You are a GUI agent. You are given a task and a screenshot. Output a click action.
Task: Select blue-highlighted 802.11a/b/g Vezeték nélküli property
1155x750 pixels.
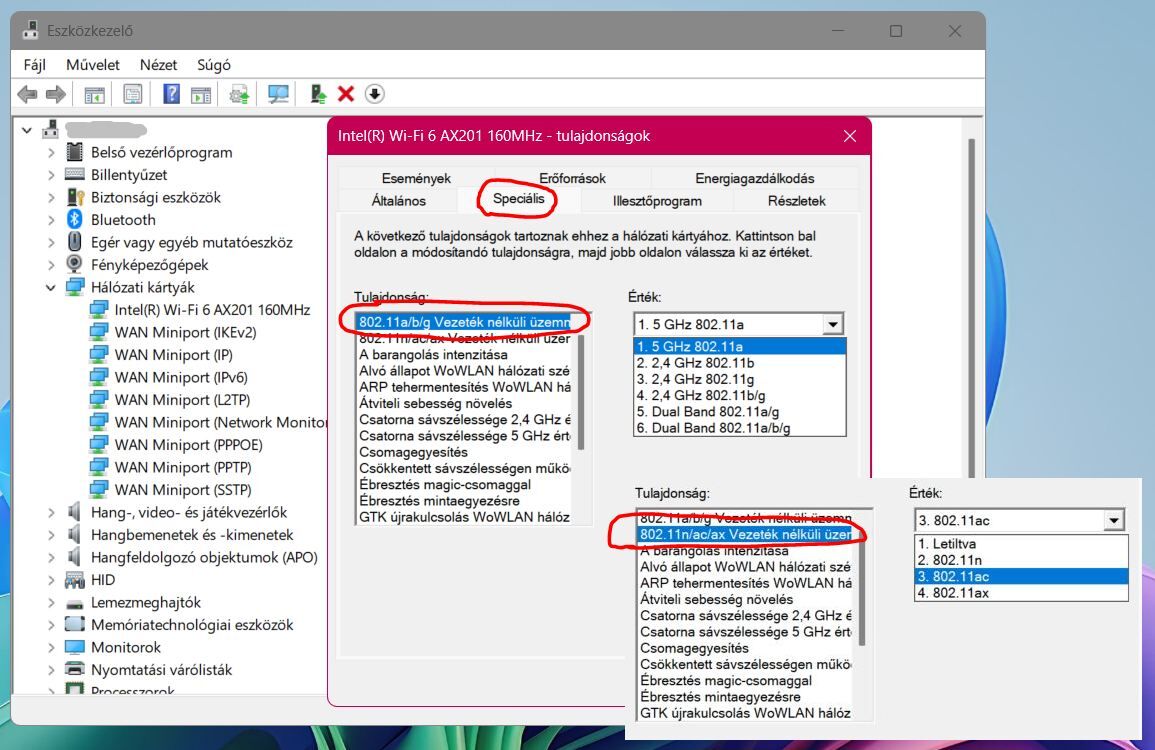coord(464,322)
